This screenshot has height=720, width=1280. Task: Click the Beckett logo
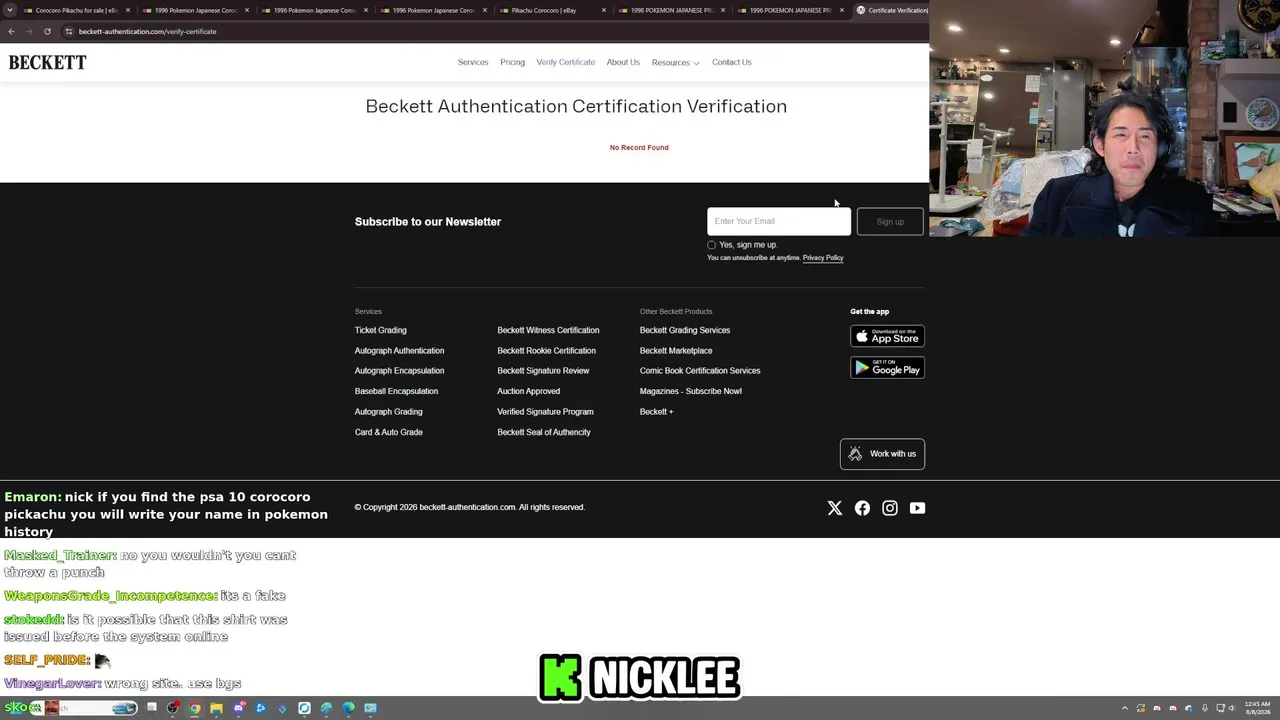pos(47,62)
